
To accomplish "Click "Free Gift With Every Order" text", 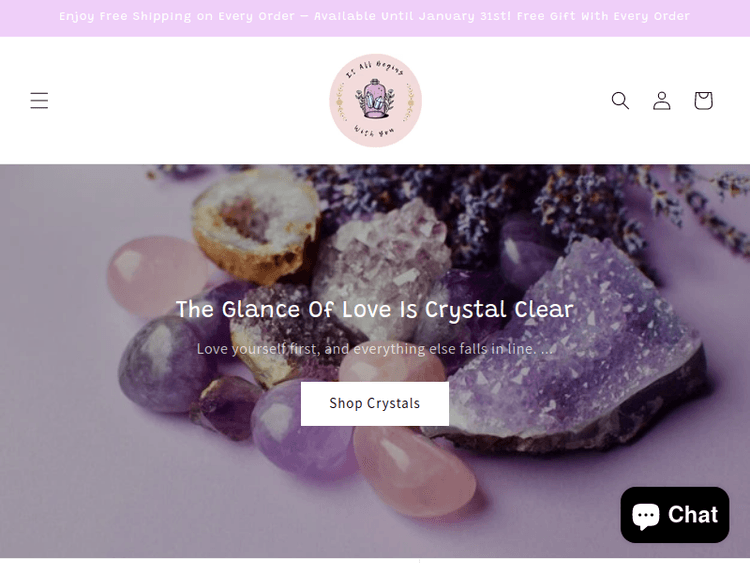I will tap(603, 16).
